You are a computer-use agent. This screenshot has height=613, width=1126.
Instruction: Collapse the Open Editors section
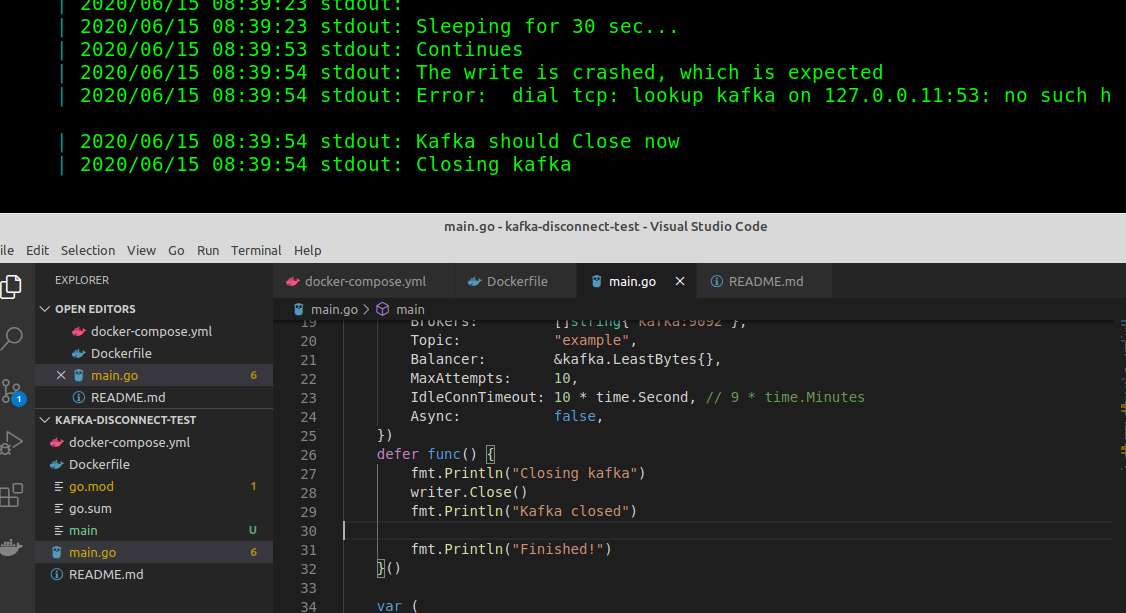tap(45, 309)
